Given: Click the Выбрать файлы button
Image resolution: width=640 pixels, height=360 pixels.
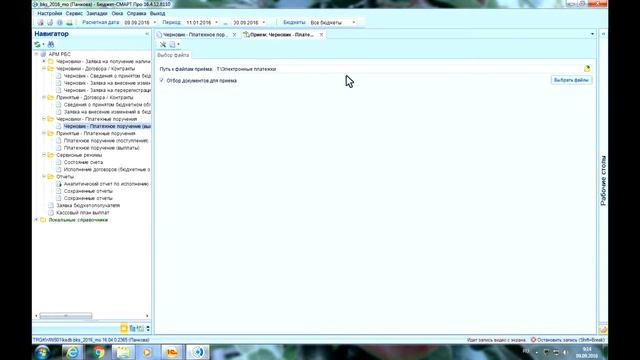Looking at the screenshot, I should 571,80.
